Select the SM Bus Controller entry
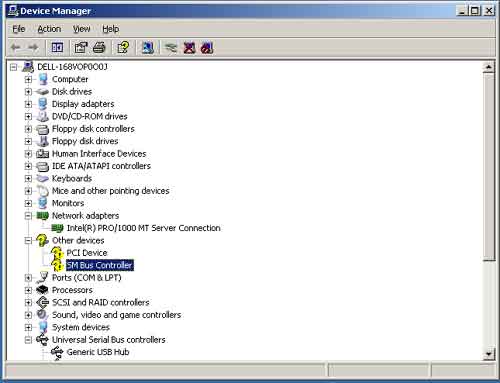Image resolution: width=500 pixels, height=383 pixels. [100, 265]
